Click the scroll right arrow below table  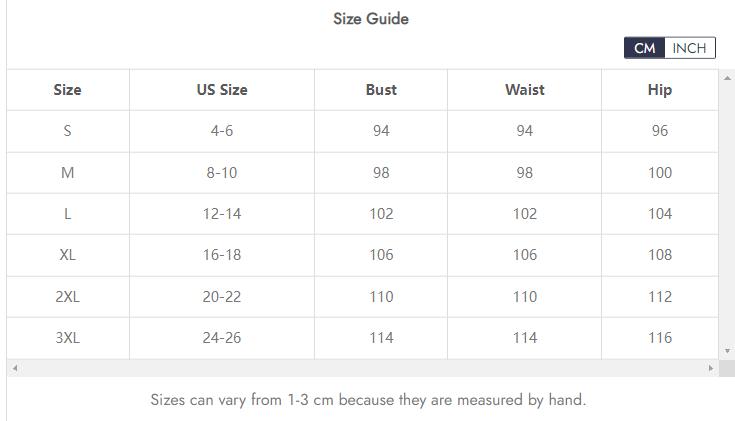711,368
